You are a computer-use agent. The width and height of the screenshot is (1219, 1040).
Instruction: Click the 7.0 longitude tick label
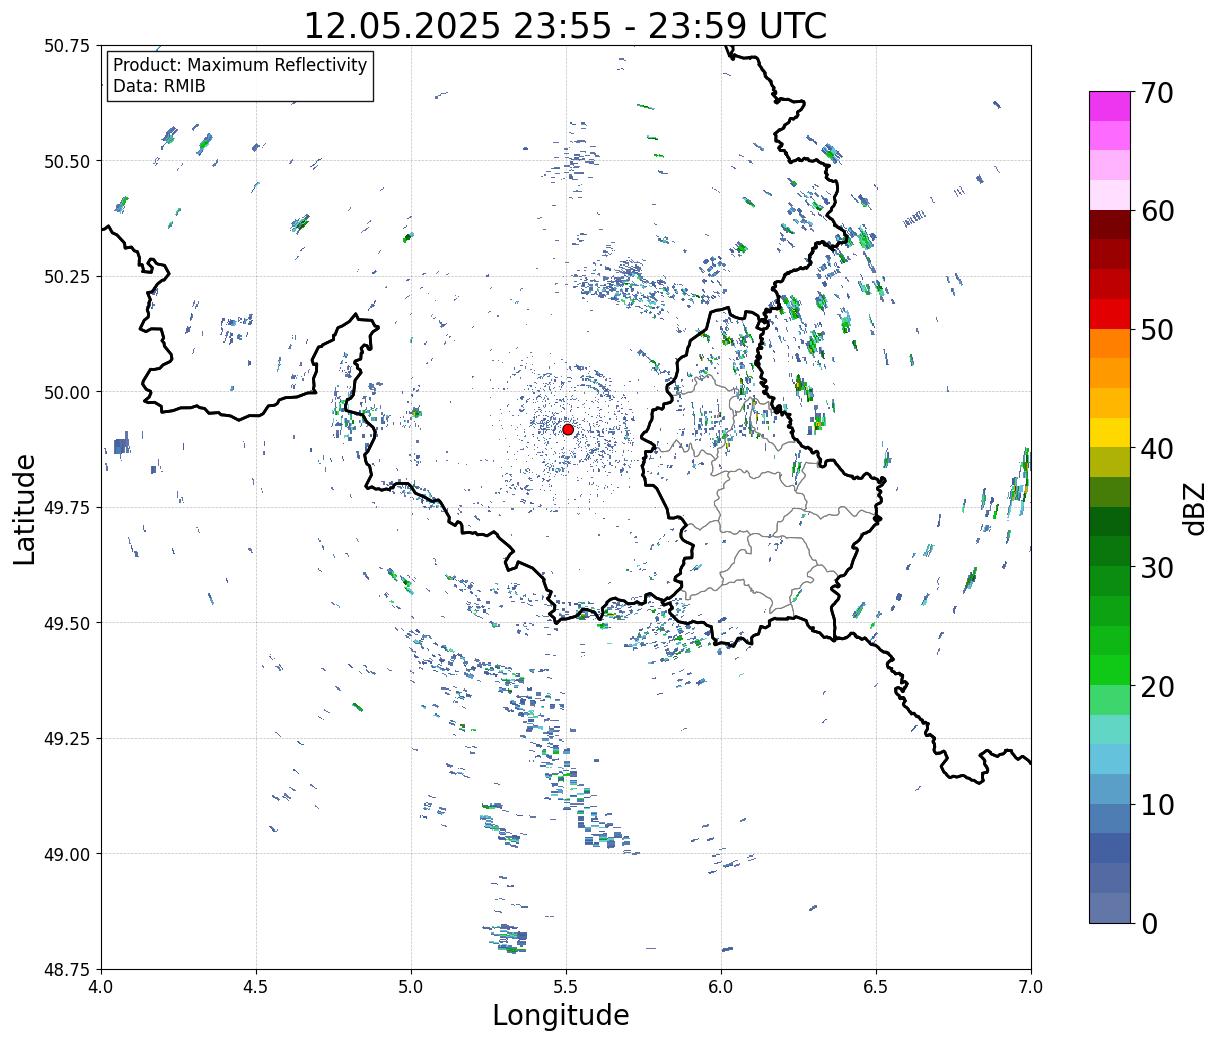tap(1031, 987)
